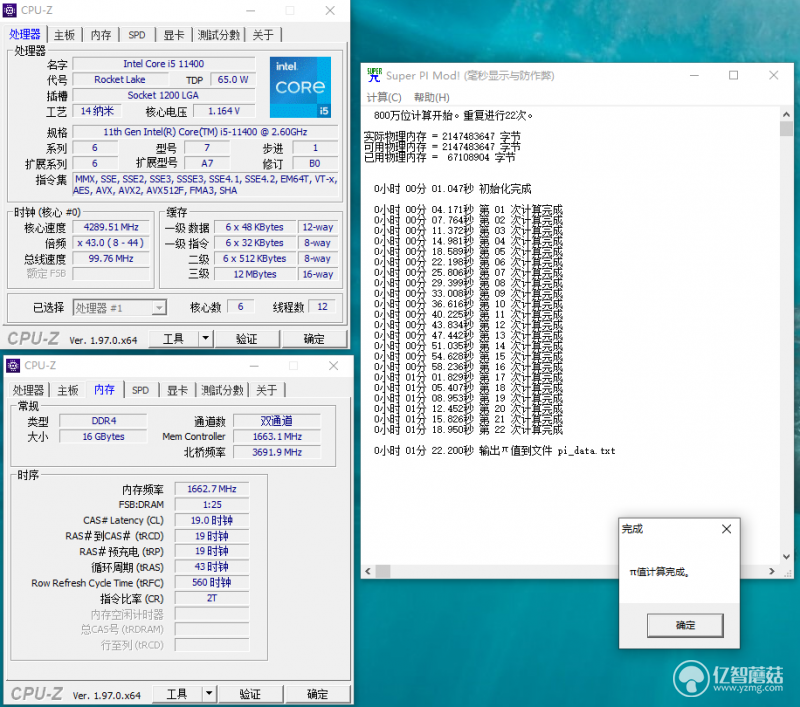Screen dimensions: 800x707
Task: Close the 完成 dialog with its X button
Action: point(727,529)
